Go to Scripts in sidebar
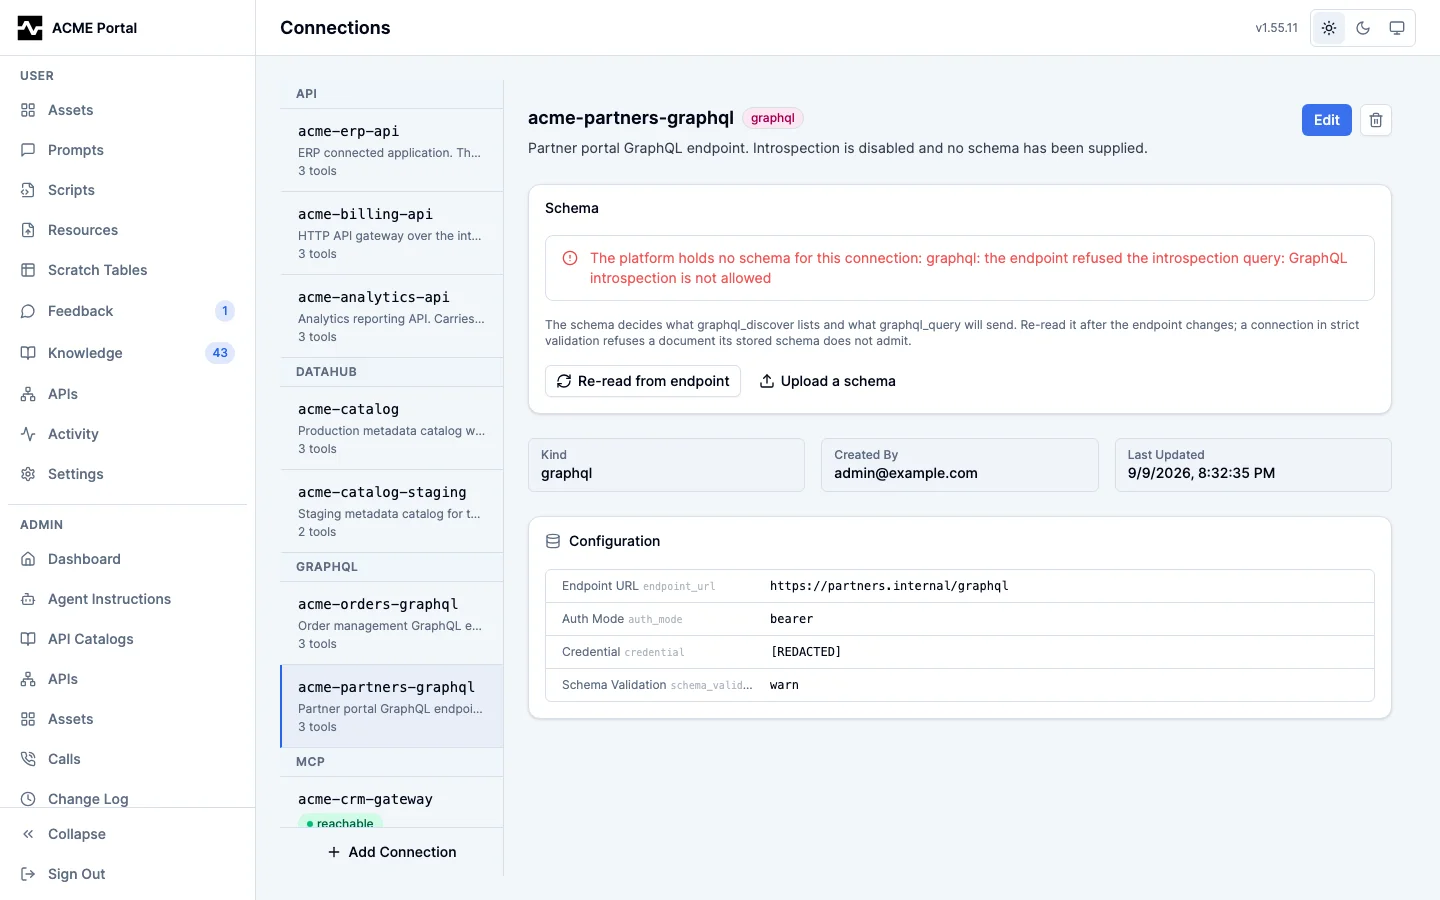1440x900 pixels. tap(127, 190)
